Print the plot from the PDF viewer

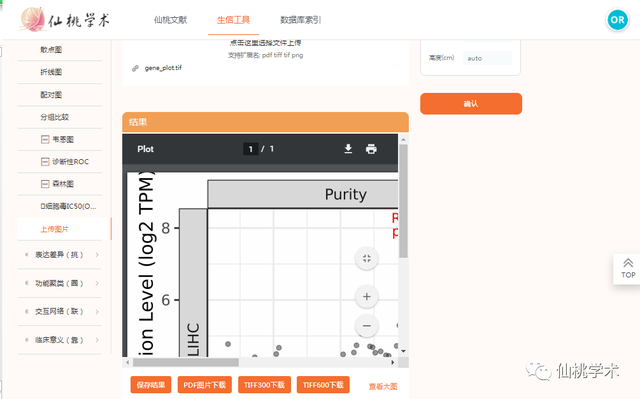click(371, 149)
